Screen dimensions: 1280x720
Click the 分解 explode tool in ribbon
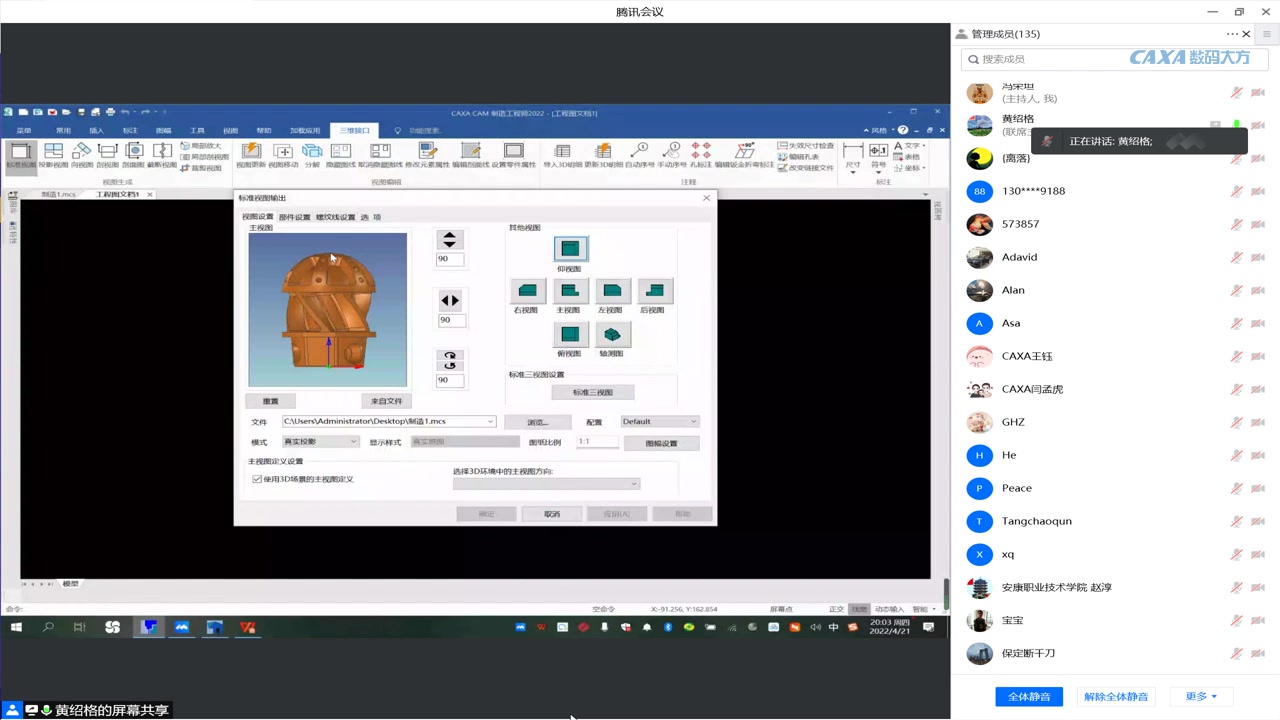[x=312, y=155]
